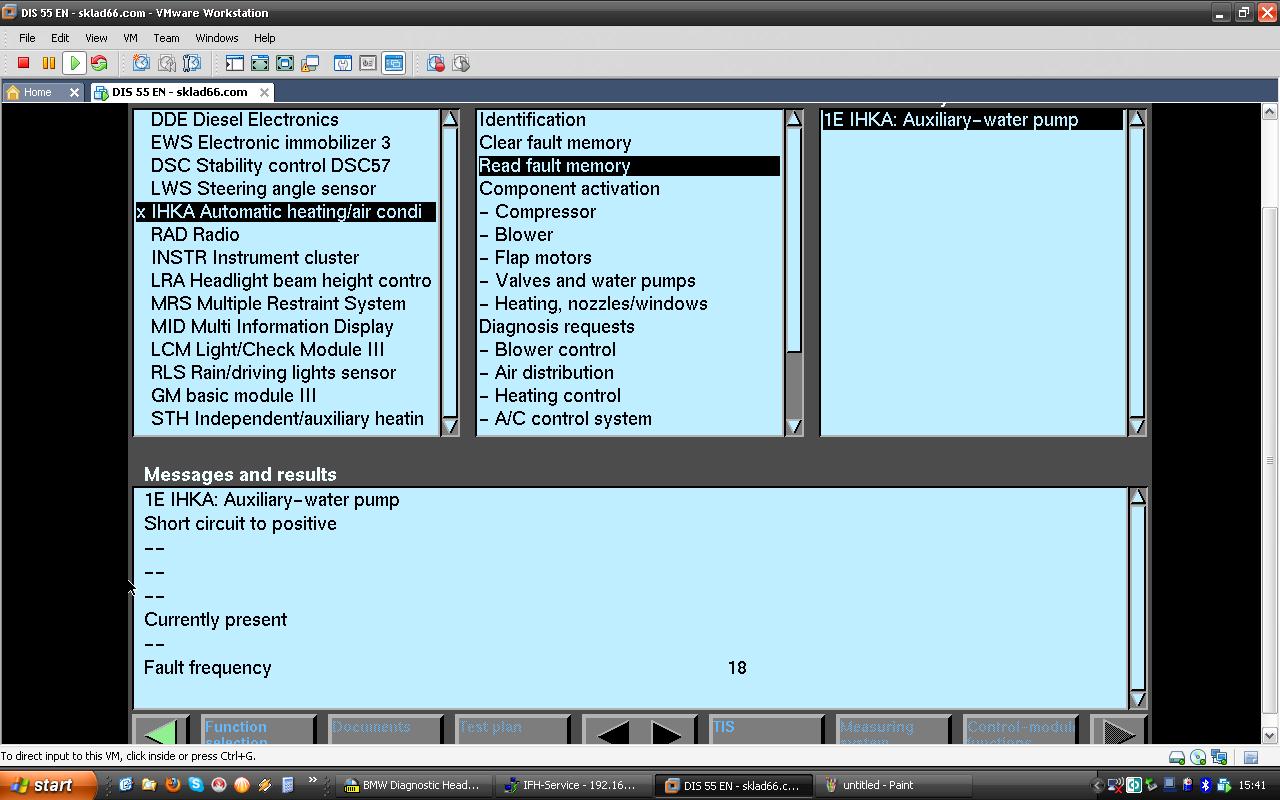Open Snapshot Manager toolbar icon

click(192, 63)
